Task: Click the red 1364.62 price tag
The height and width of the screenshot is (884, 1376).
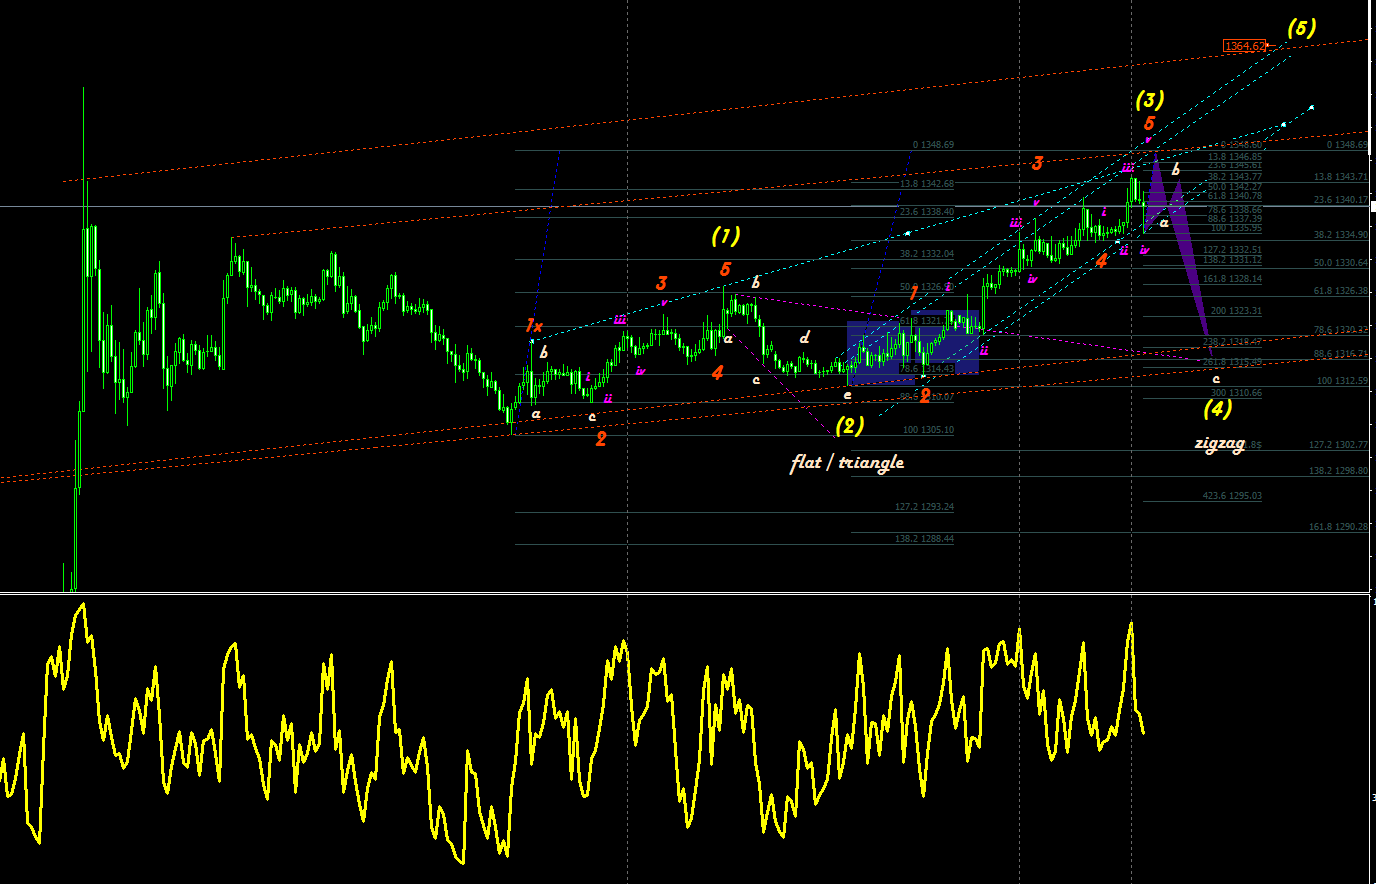Action: click(x=1245, y=46)
